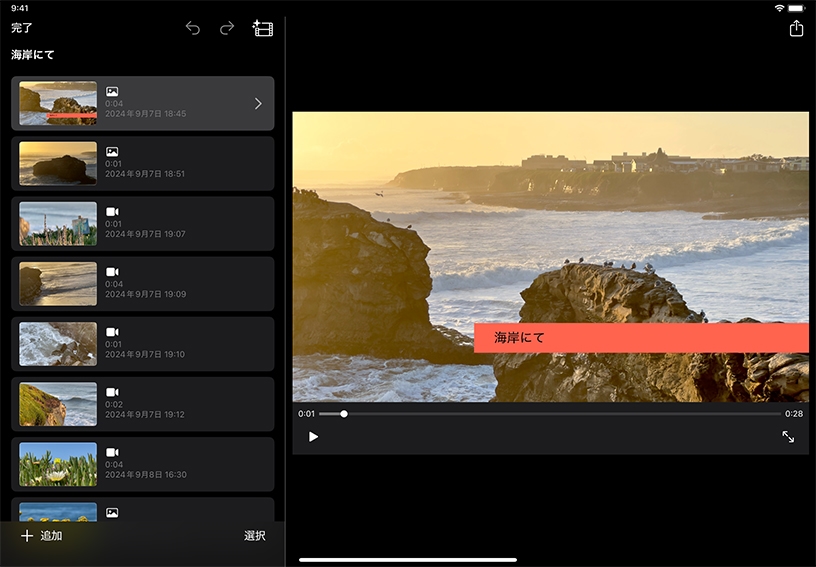Viewport: 816px width, 567px height.
Task: Tap the undo arrow icon
Action: [193, 28]
